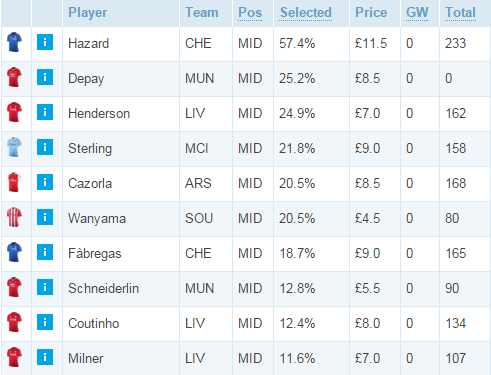Click Schneiderlin's info icon
491x375 pixels.
(x=45, y=287)
